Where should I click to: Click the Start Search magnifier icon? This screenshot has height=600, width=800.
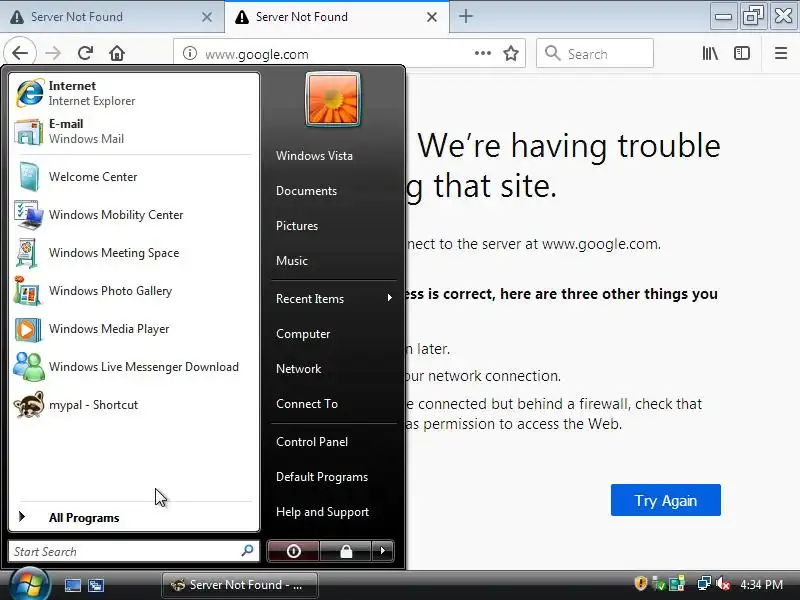coord(247,551)
